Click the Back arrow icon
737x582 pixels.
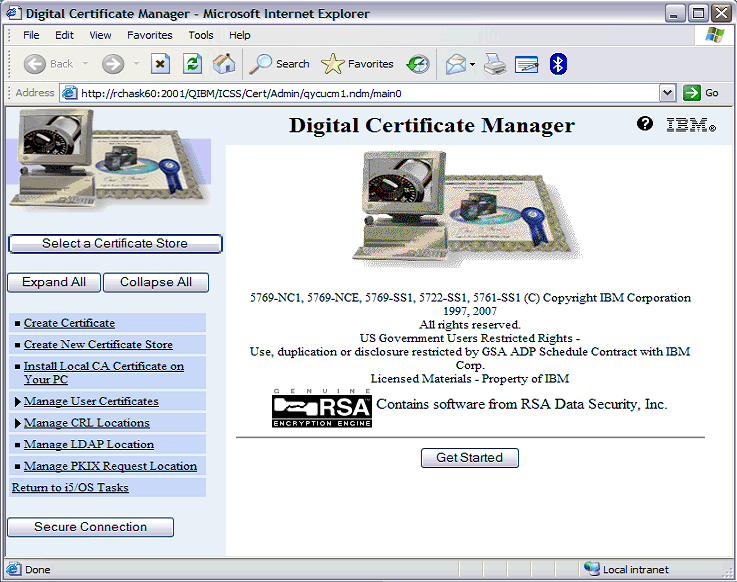coord(34,64)
